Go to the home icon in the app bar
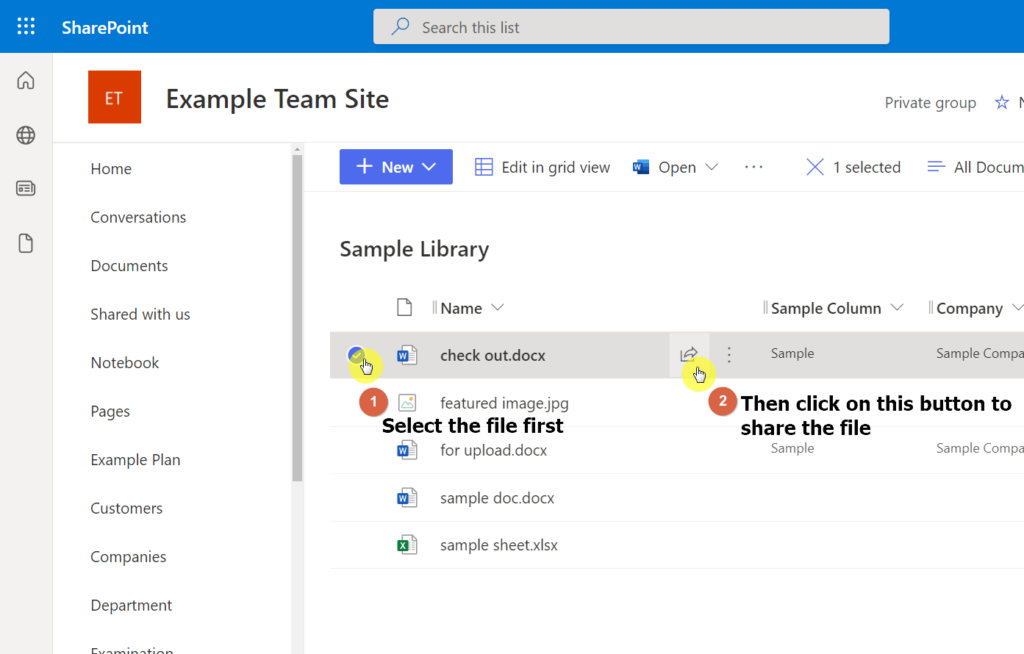This screenshot has width=1024, height=654. click(25, 80)
